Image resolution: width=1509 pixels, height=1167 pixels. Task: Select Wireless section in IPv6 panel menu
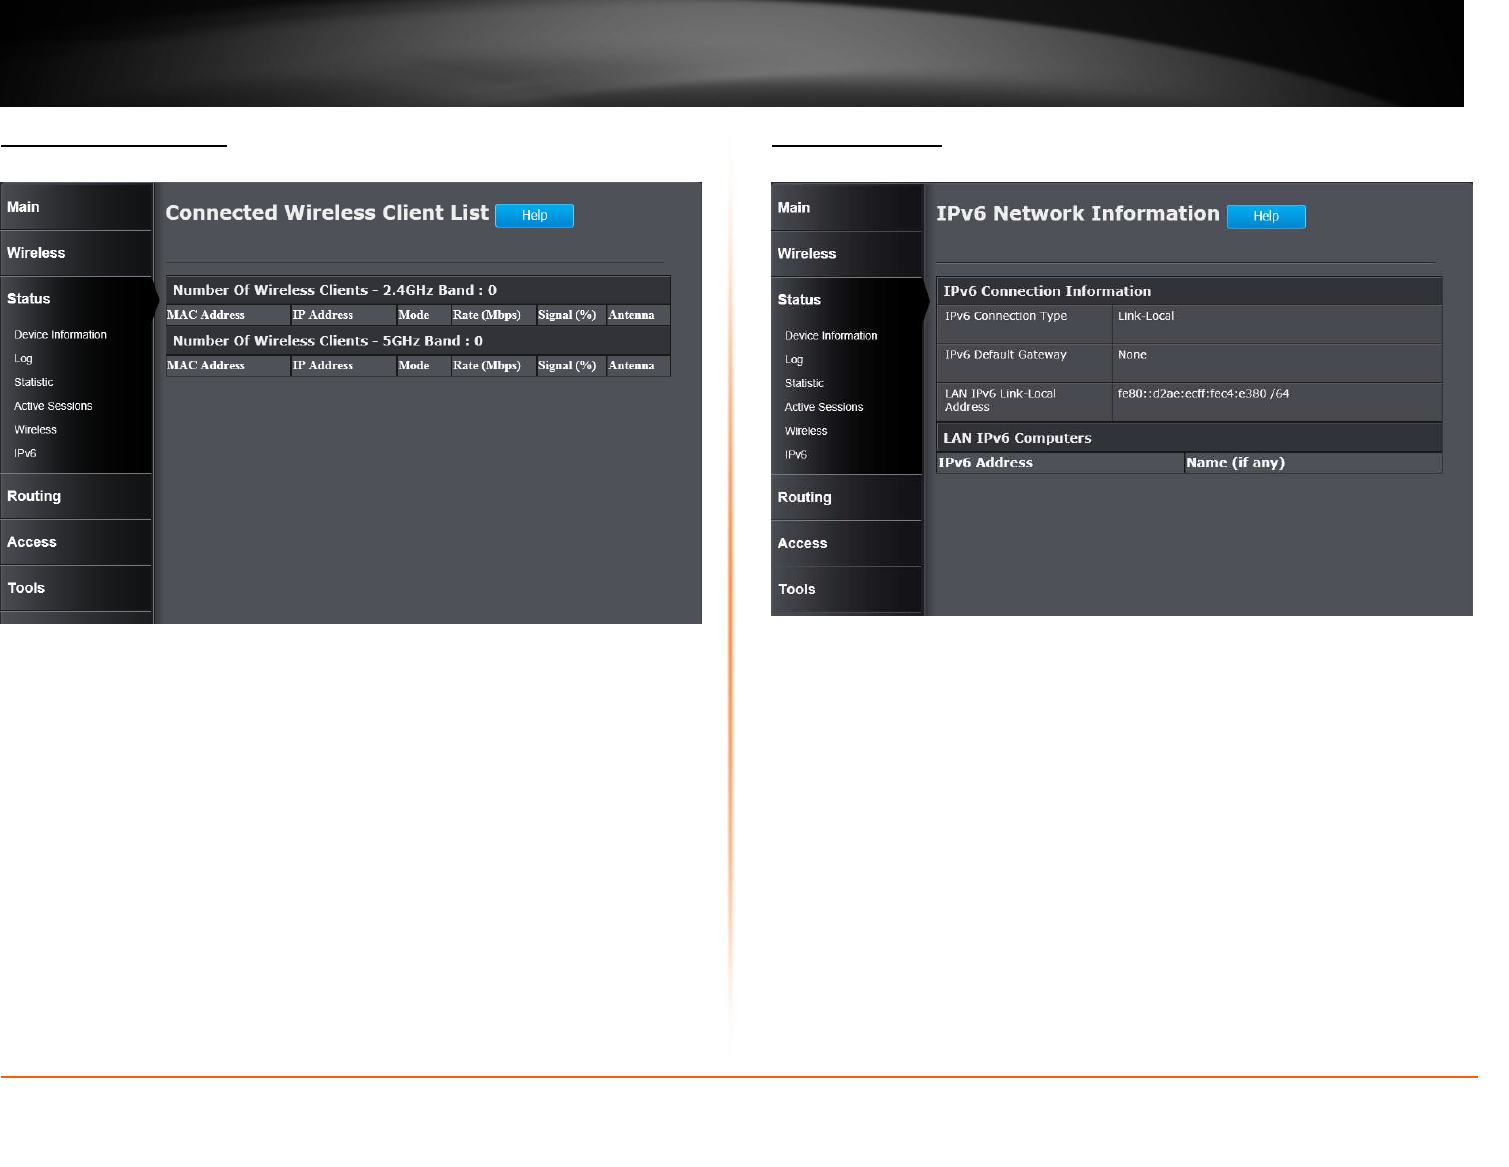click(847, 254)
